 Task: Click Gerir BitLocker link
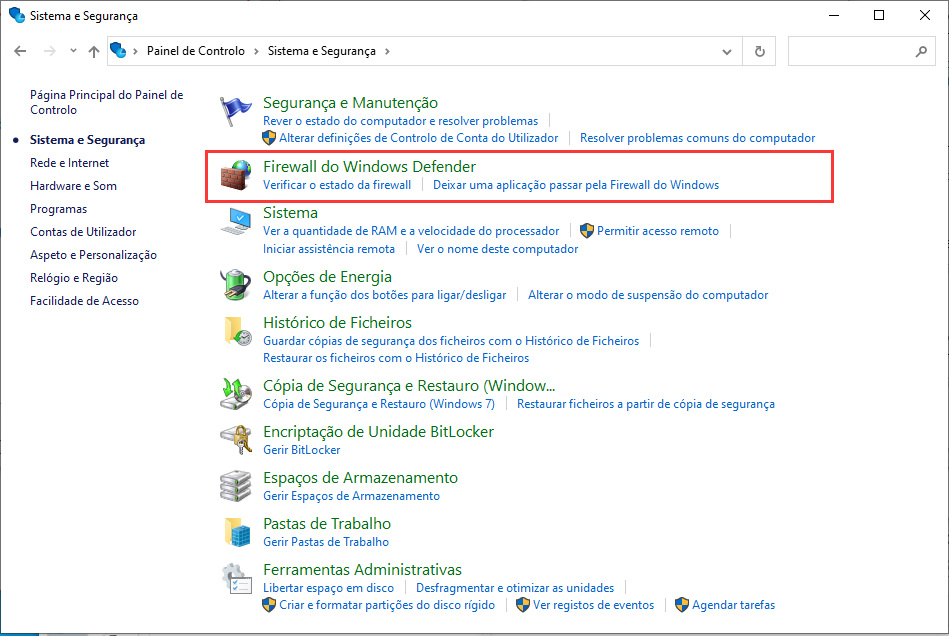click(301, 450)
